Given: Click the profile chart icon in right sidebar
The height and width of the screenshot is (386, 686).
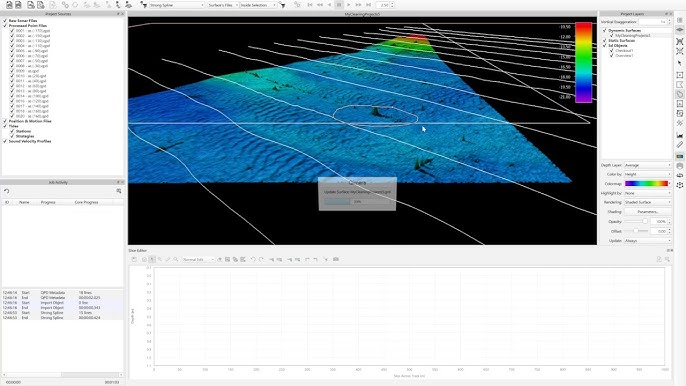Looking at the screenshot, I should [x=679, y=135].
